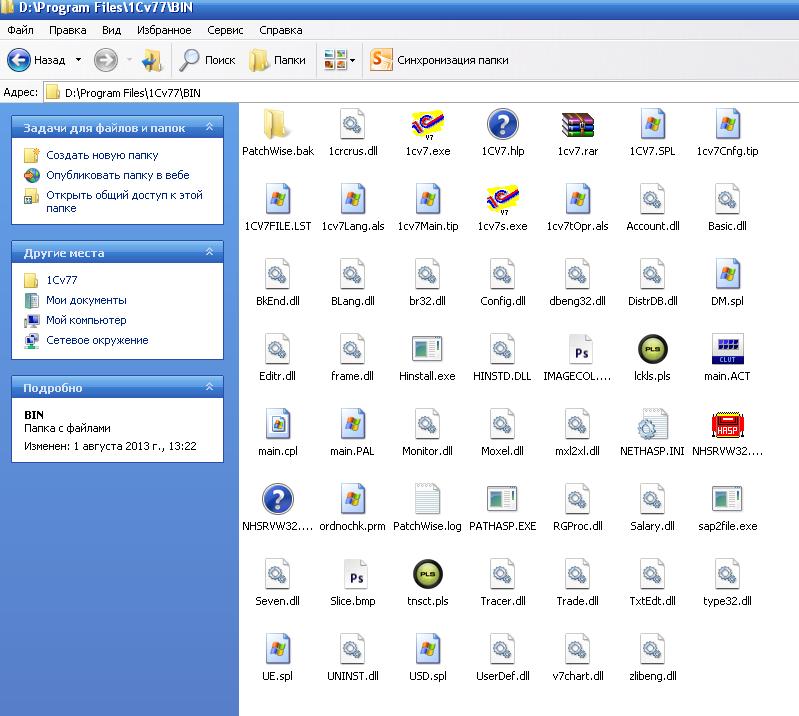Select the lckls.pls file icon
The image size is (799, 716).
click(652, 350)
